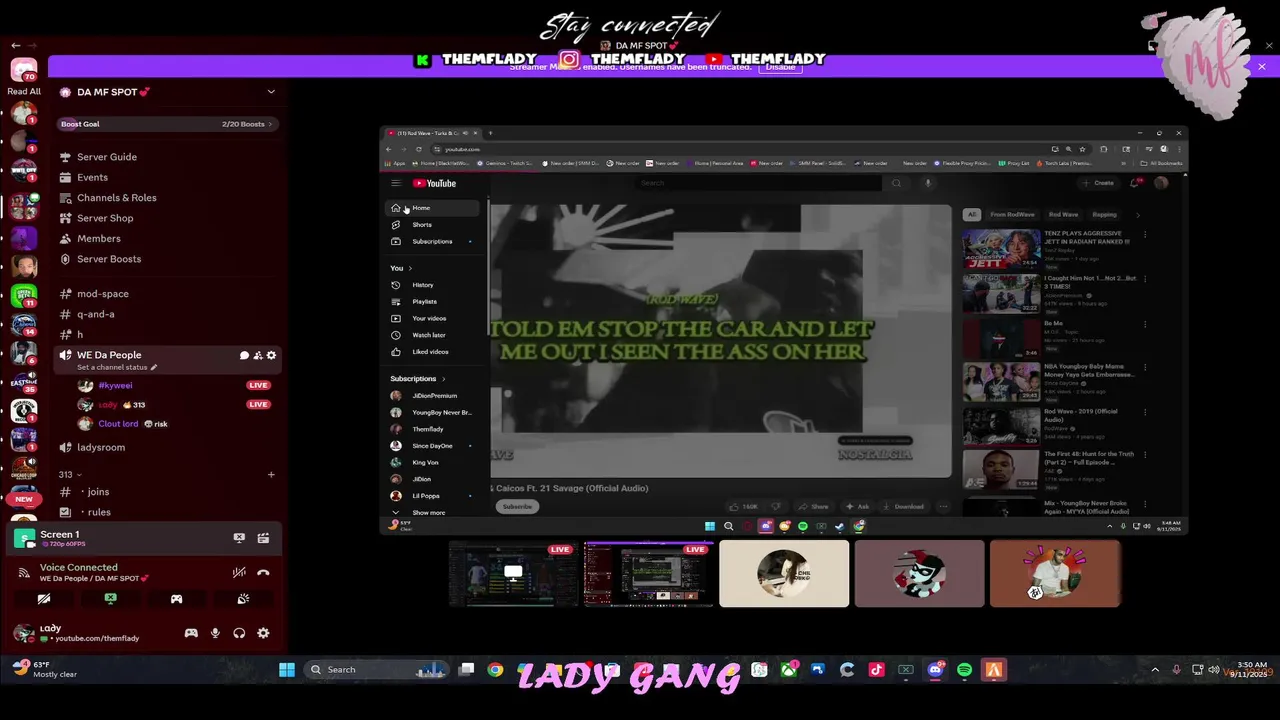The image size is (1280, 720).
Task: Open edit channel gear on WE Da People
Action: [271, 356]
